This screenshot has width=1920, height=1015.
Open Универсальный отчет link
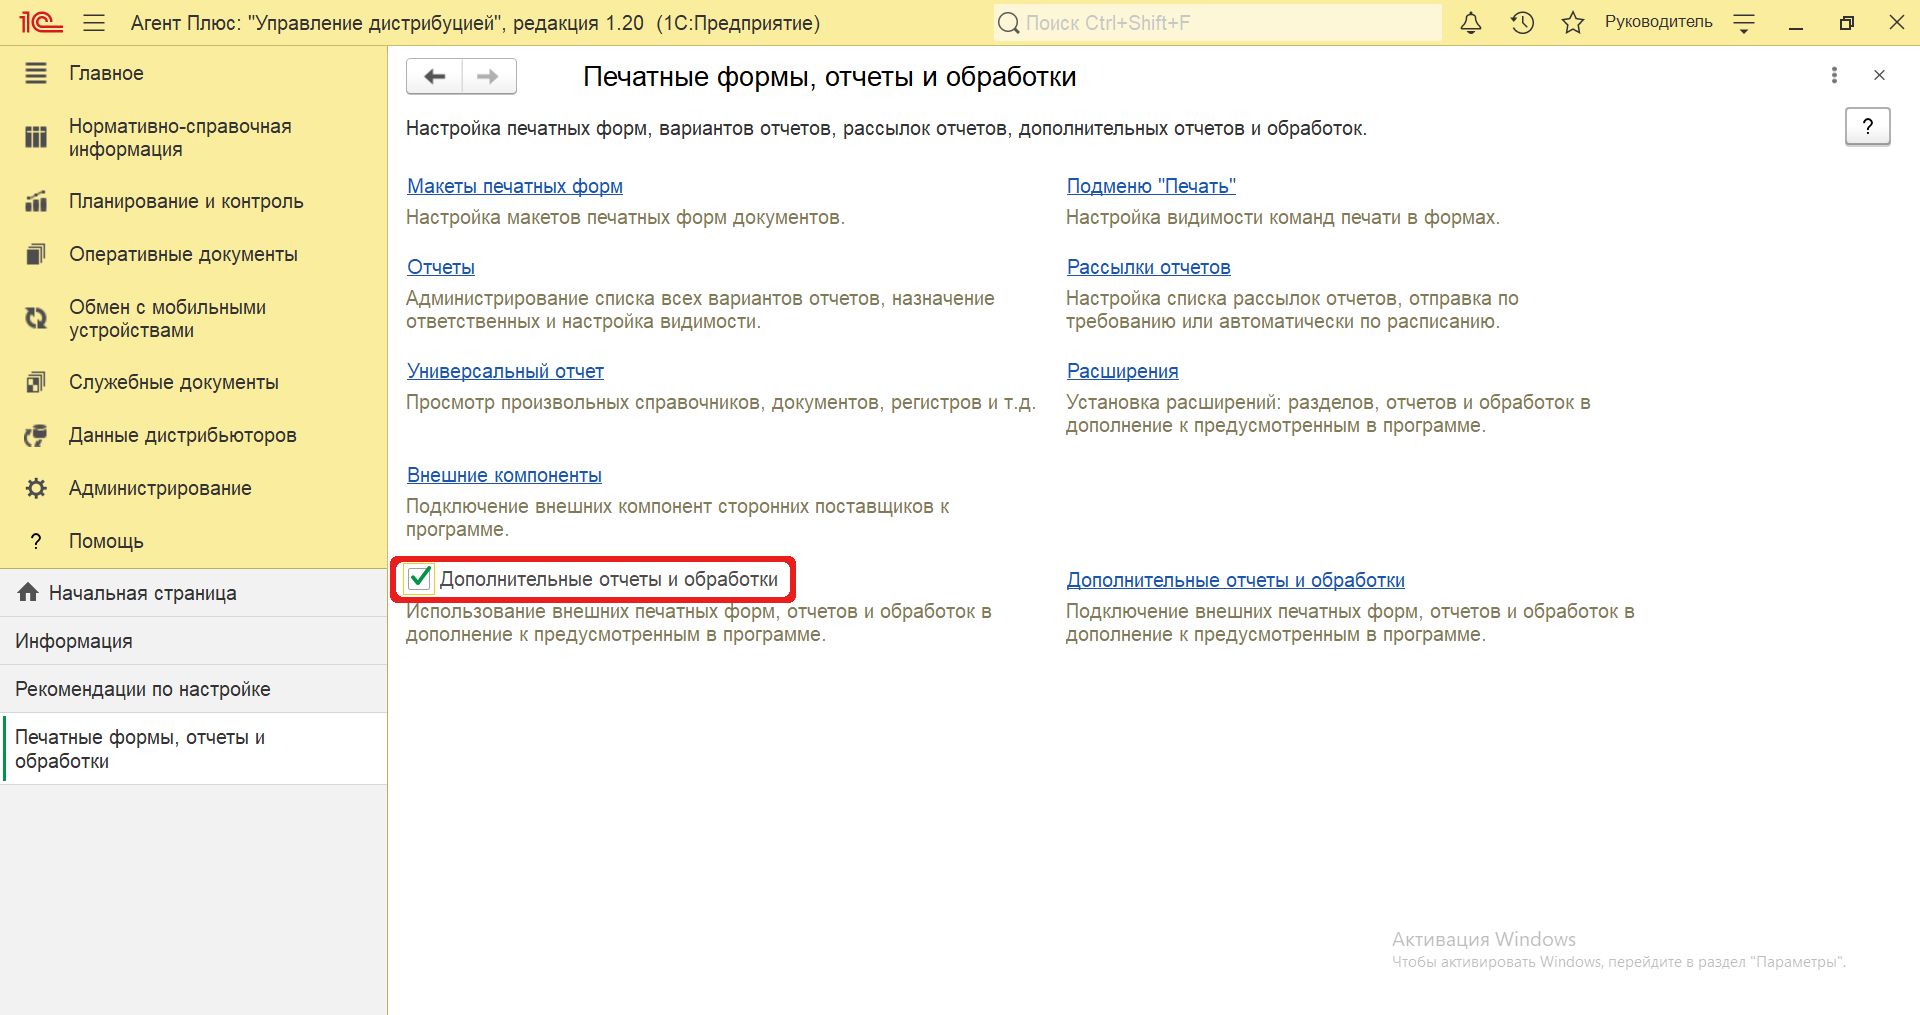point(505,371)
